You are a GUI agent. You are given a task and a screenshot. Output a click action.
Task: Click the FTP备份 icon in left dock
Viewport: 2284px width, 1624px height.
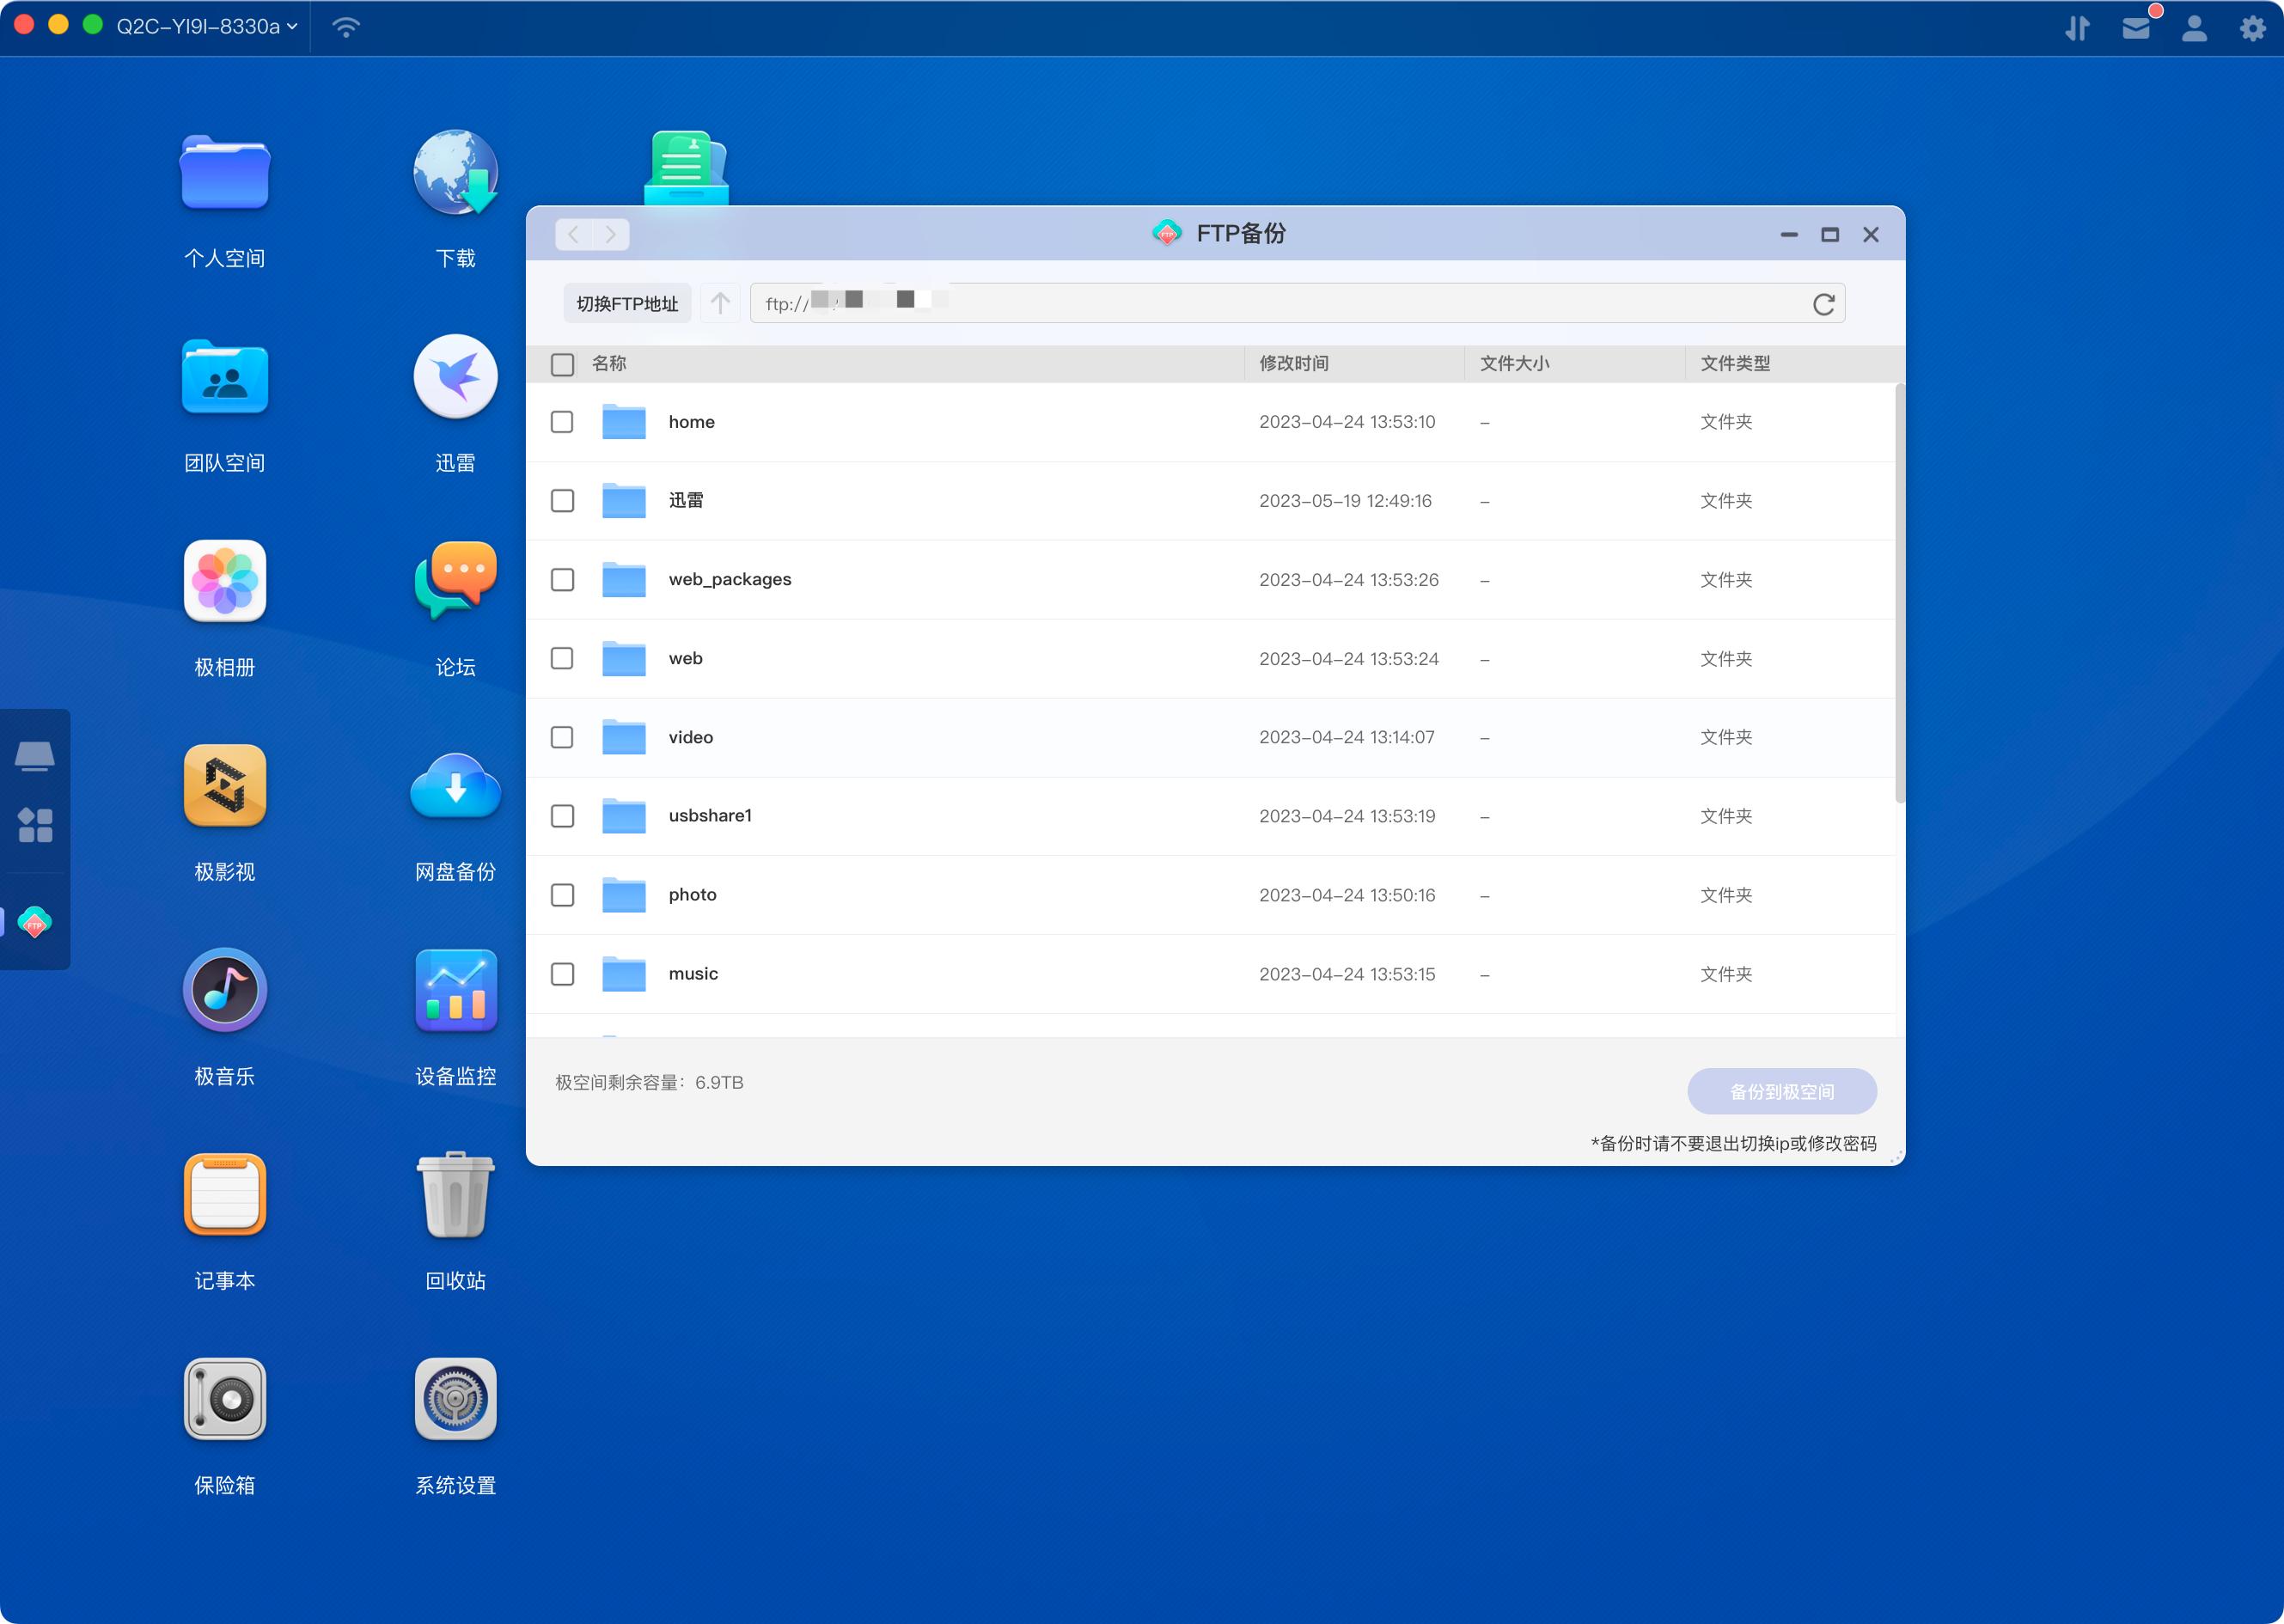click(x=35, y=922)
